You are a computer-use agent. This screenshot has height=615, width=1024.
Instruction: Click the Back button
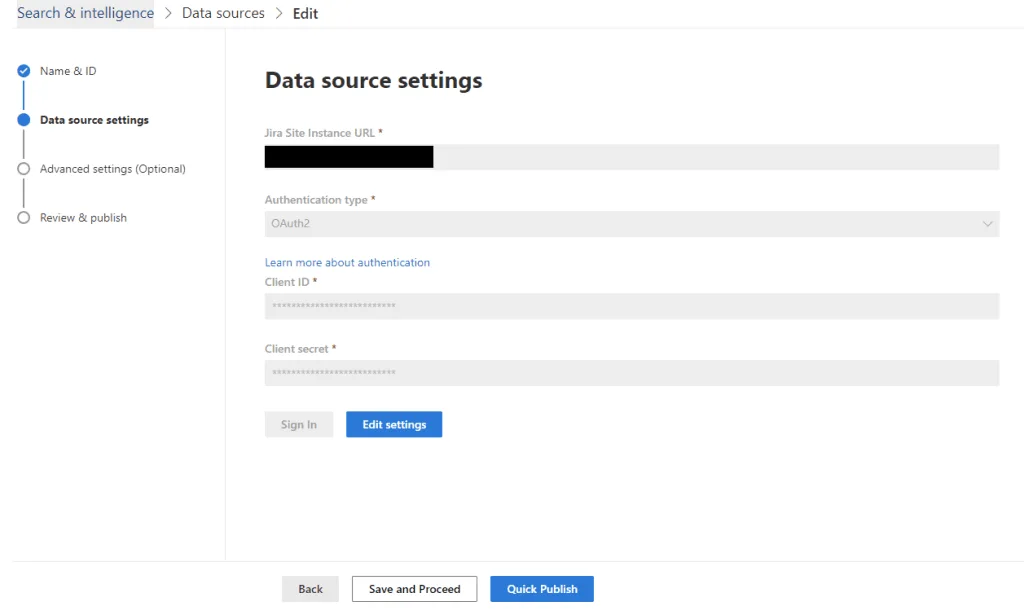point(310,589)
